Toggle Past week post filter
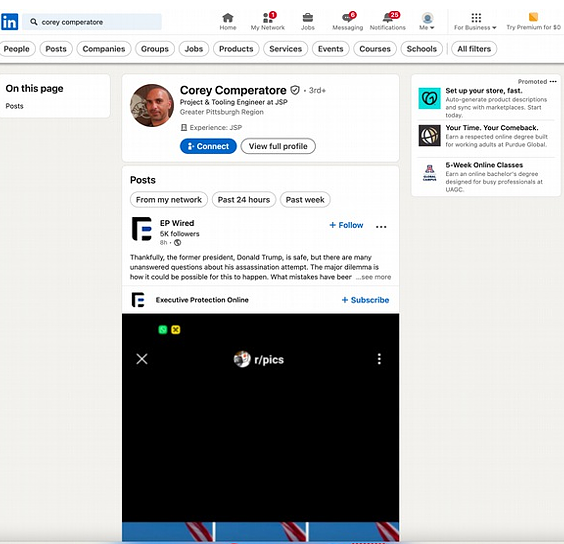The height and width of the screenshot is (544, 564). pos(305,200)
